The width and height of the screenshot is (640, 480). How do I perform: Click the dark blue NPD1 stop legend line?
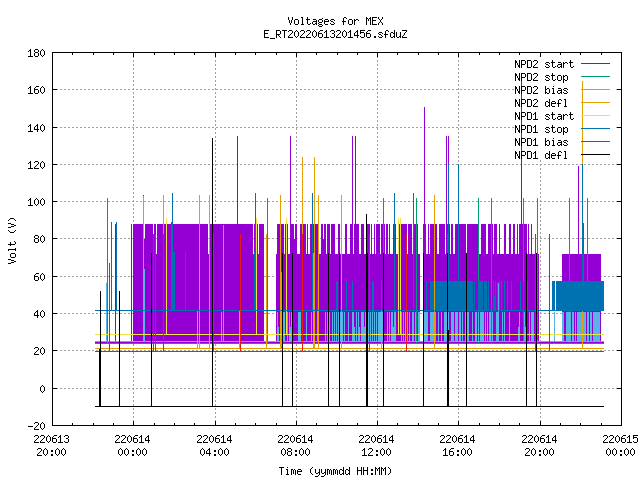[x=596, y=129]
